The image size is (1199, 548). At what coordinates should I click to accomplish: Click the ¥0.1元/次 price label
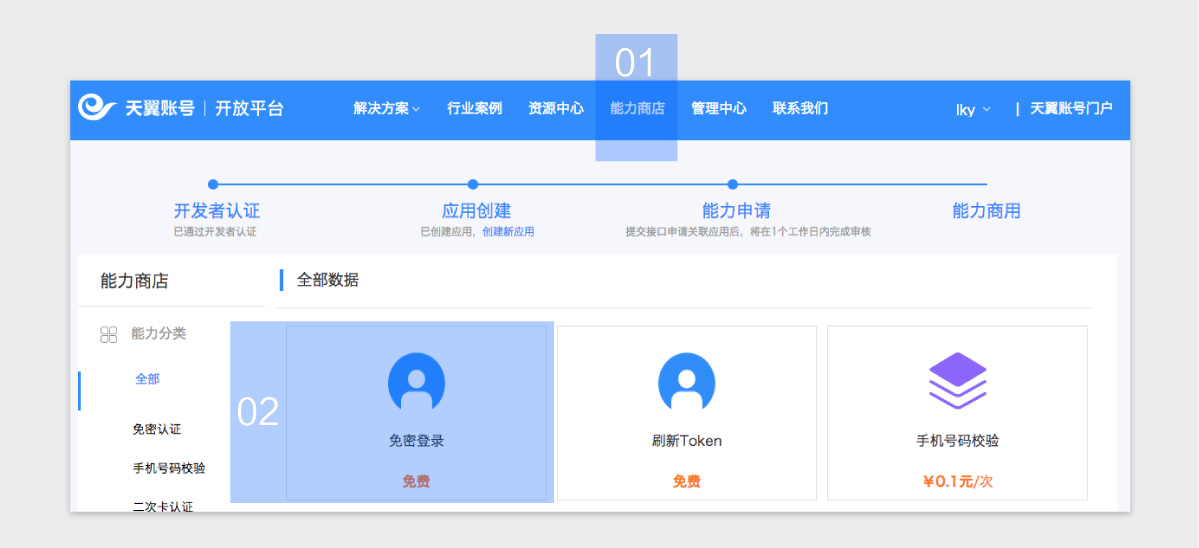pyautogui.click(x=957, y=482)
